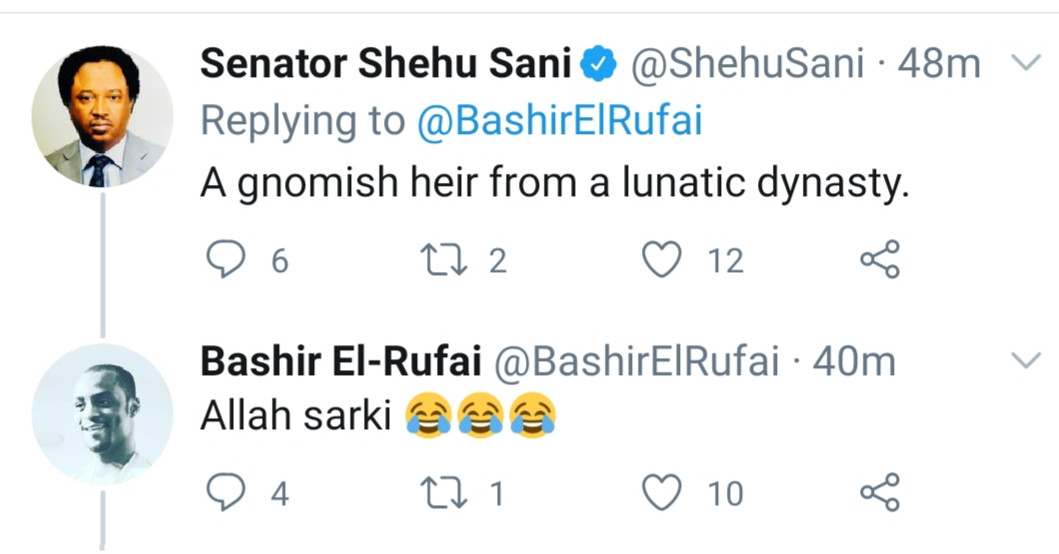The height and width of the screenshot is (554, 1059).
Task: Click the blue verified badge
Action: (599, 67)
